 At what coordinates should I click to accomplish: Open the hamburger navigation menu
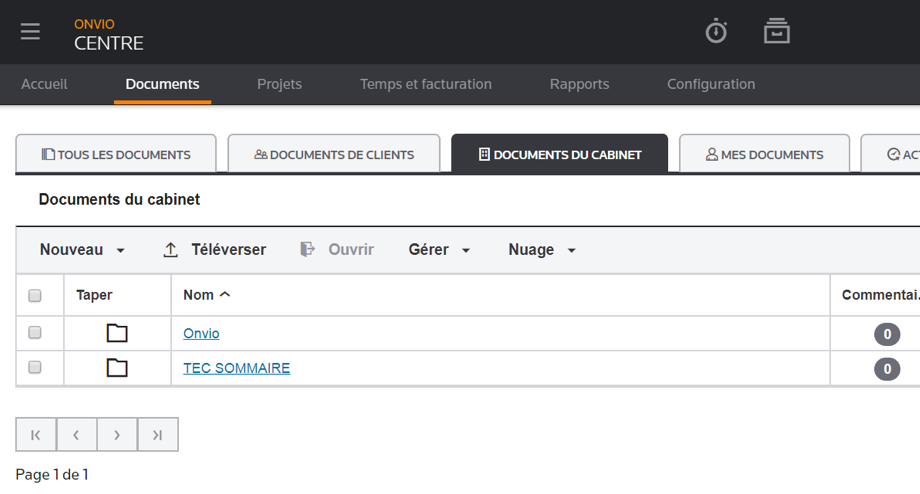pyautogui.click(x=30, y=31)
